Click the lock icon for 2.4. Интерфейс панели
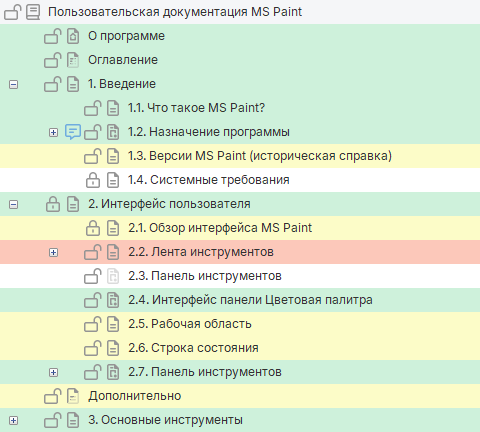This screenshot has width=480, height=432. tap(93, 300)
